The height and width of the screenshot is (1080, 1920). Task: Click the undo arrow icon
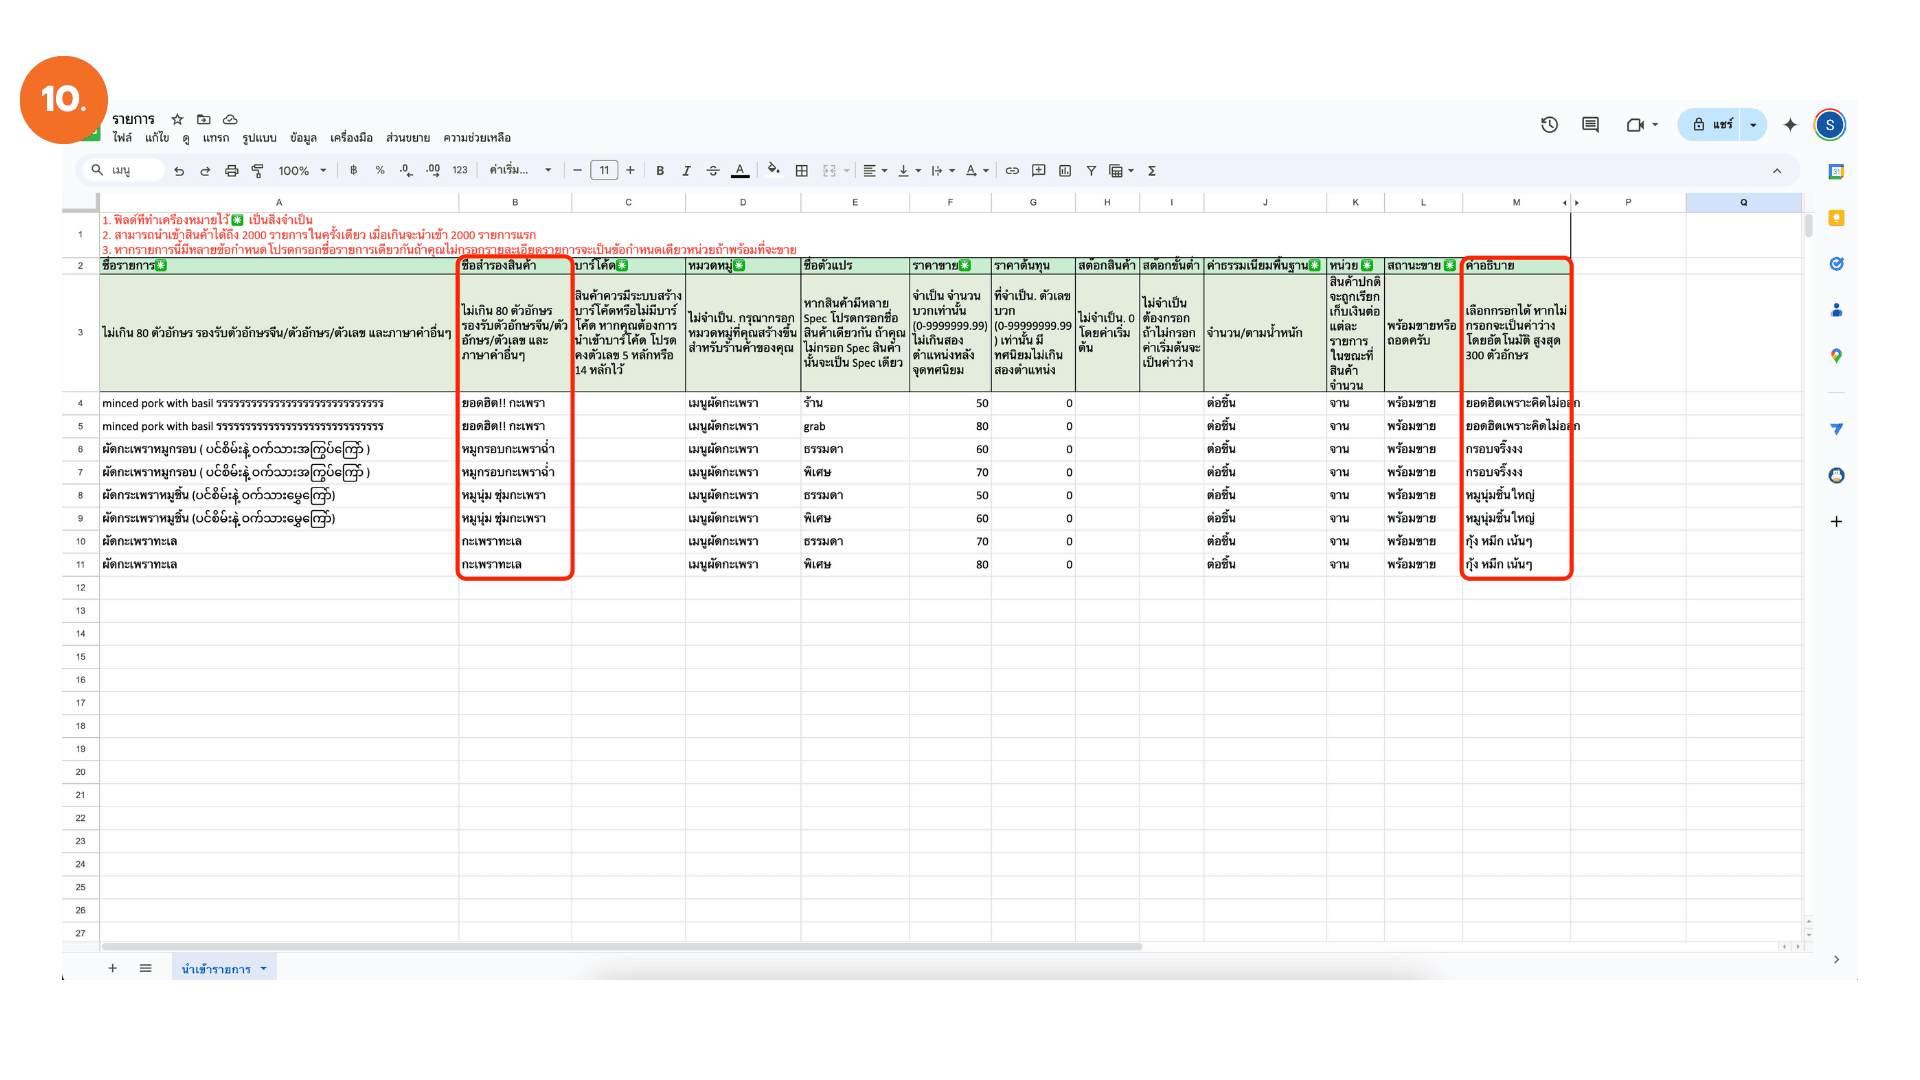(179, 171)
